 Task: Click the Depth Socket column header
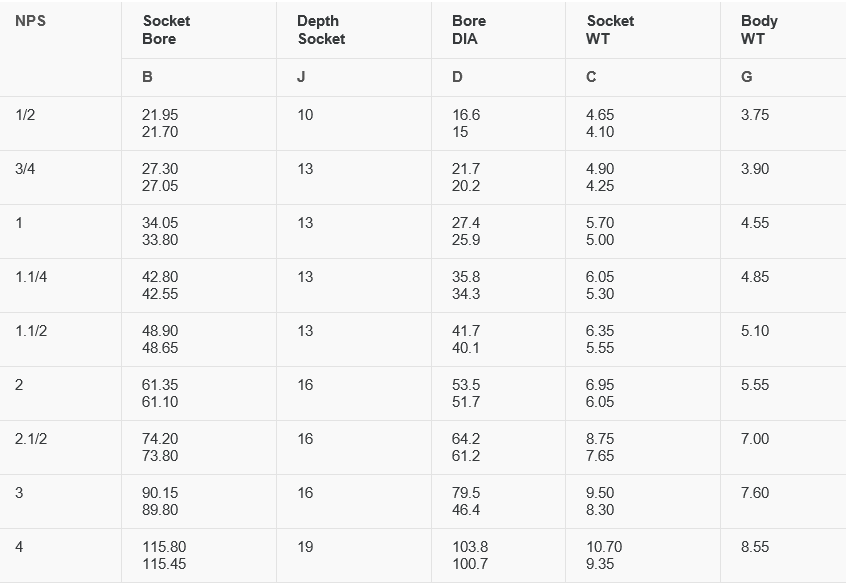[x=320, y=30]
